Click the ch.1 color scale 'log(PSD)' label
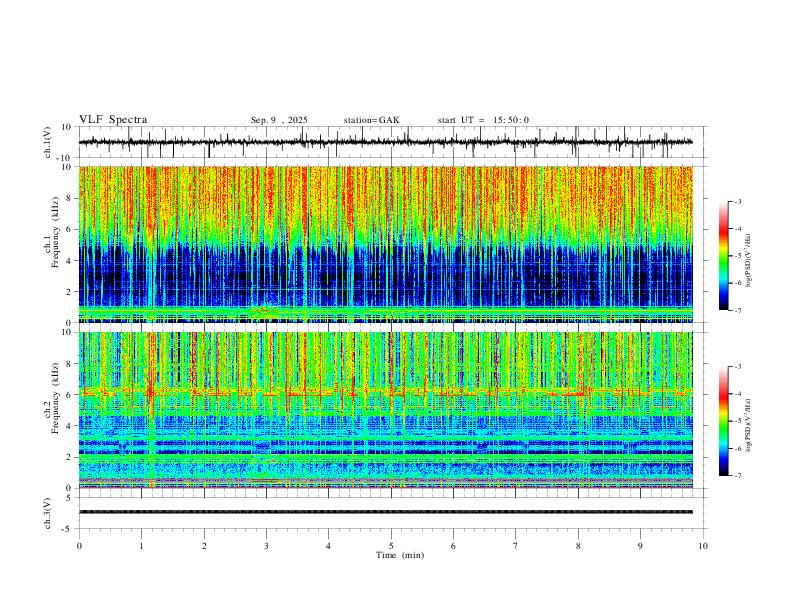 (749, 261)
